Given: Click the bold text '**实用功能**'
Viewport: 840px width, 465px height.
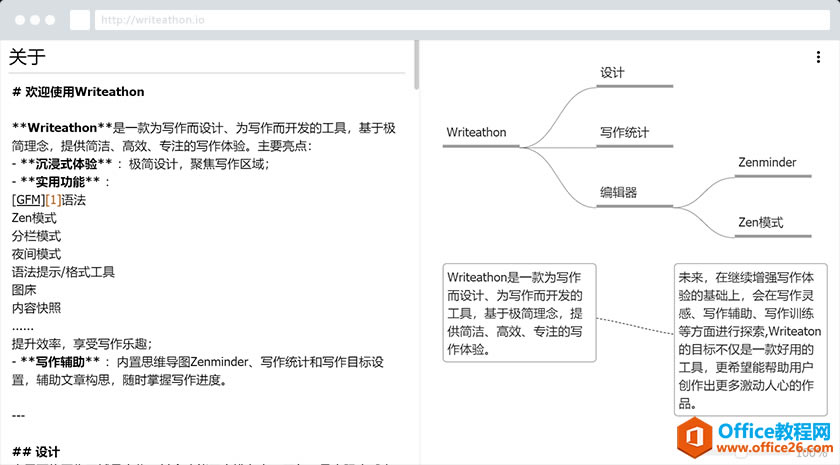Looking at the screenshot, I should pyautogui.click(x=60, y=182).
